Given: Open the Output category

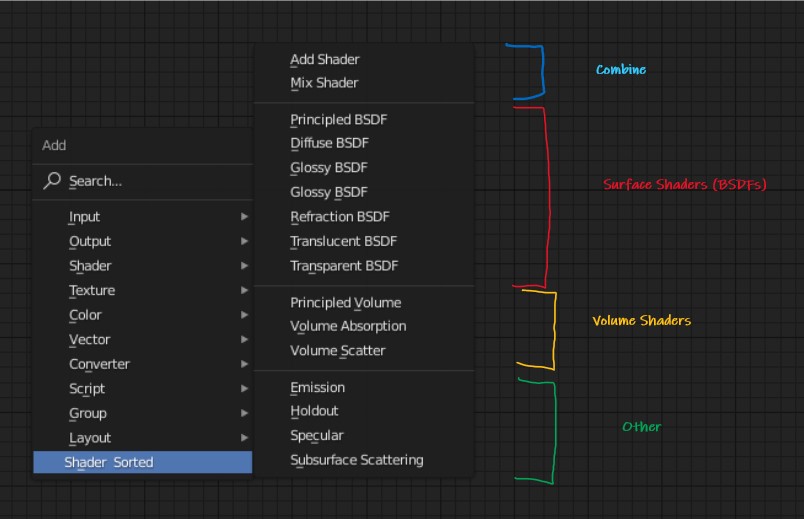Looking at the screenshot, I should coord(143,242).
